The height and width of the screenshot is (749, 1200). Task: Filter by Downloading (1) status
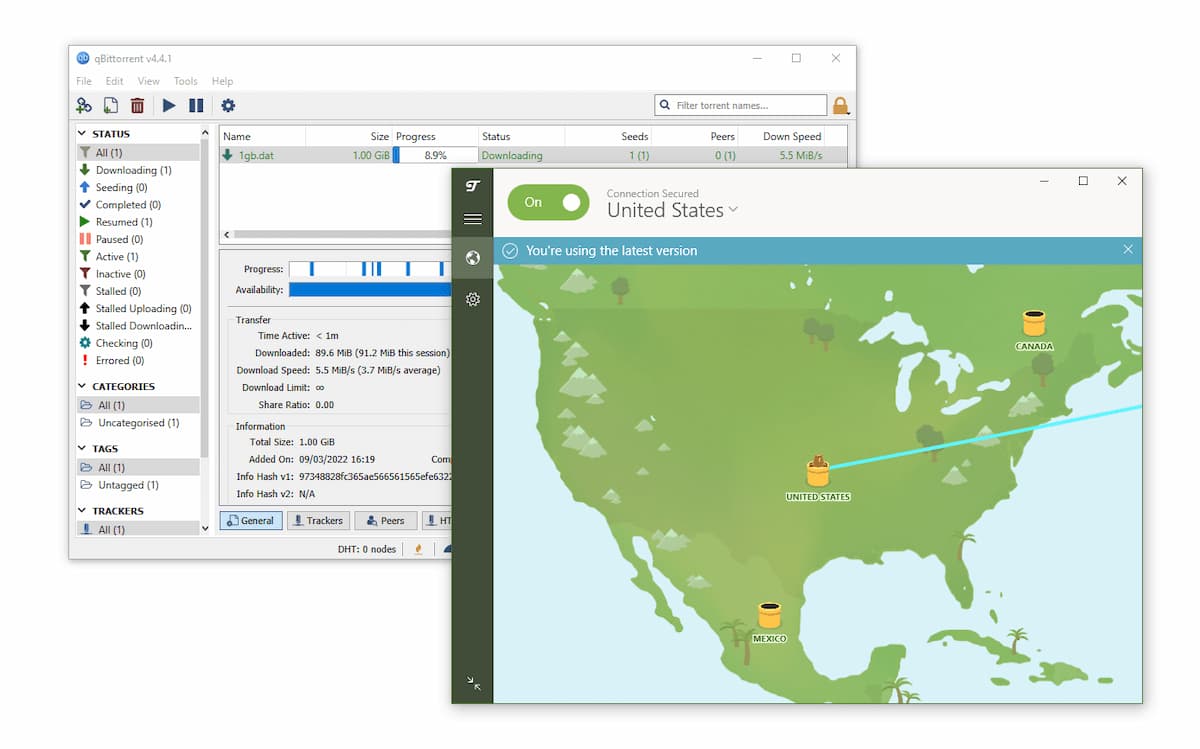click(138, 170)
